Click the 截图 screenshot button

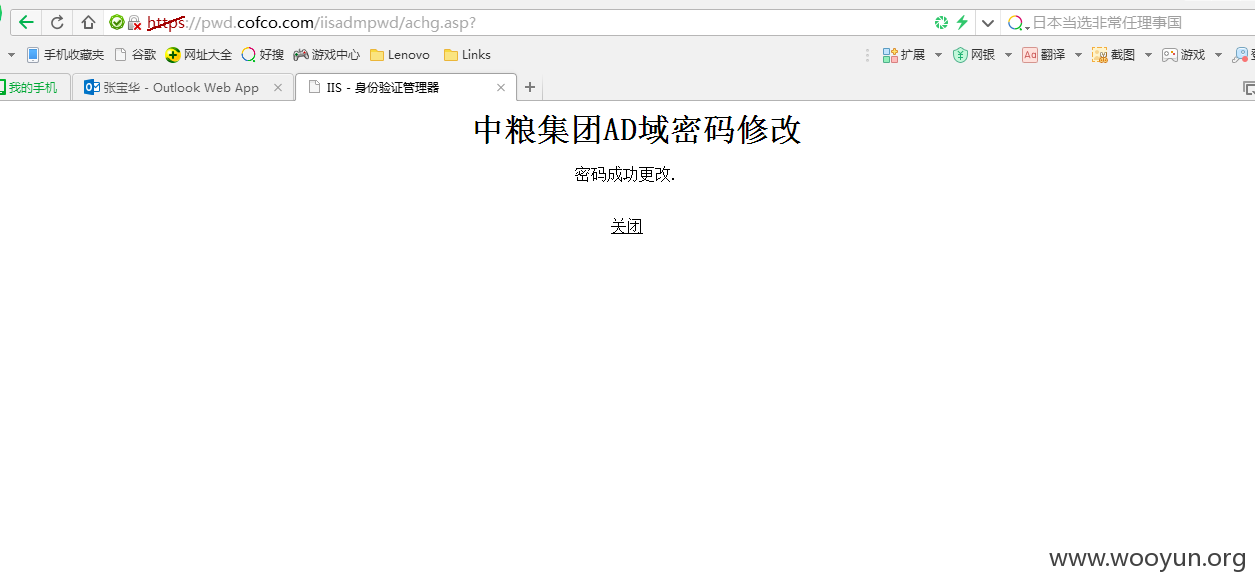[1114, 55]
